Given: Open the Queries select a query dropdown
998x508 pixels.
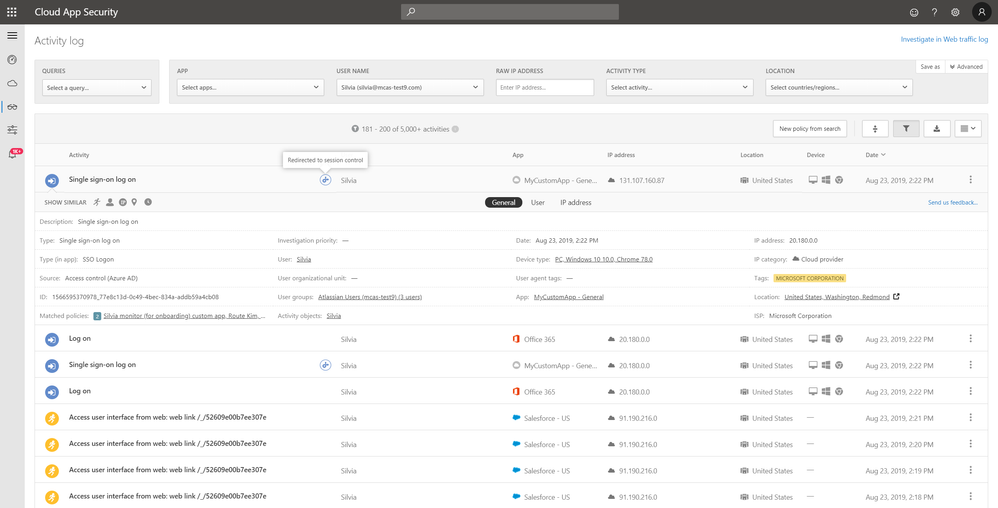Looking at the screenshot, I should tap(96, 88).
